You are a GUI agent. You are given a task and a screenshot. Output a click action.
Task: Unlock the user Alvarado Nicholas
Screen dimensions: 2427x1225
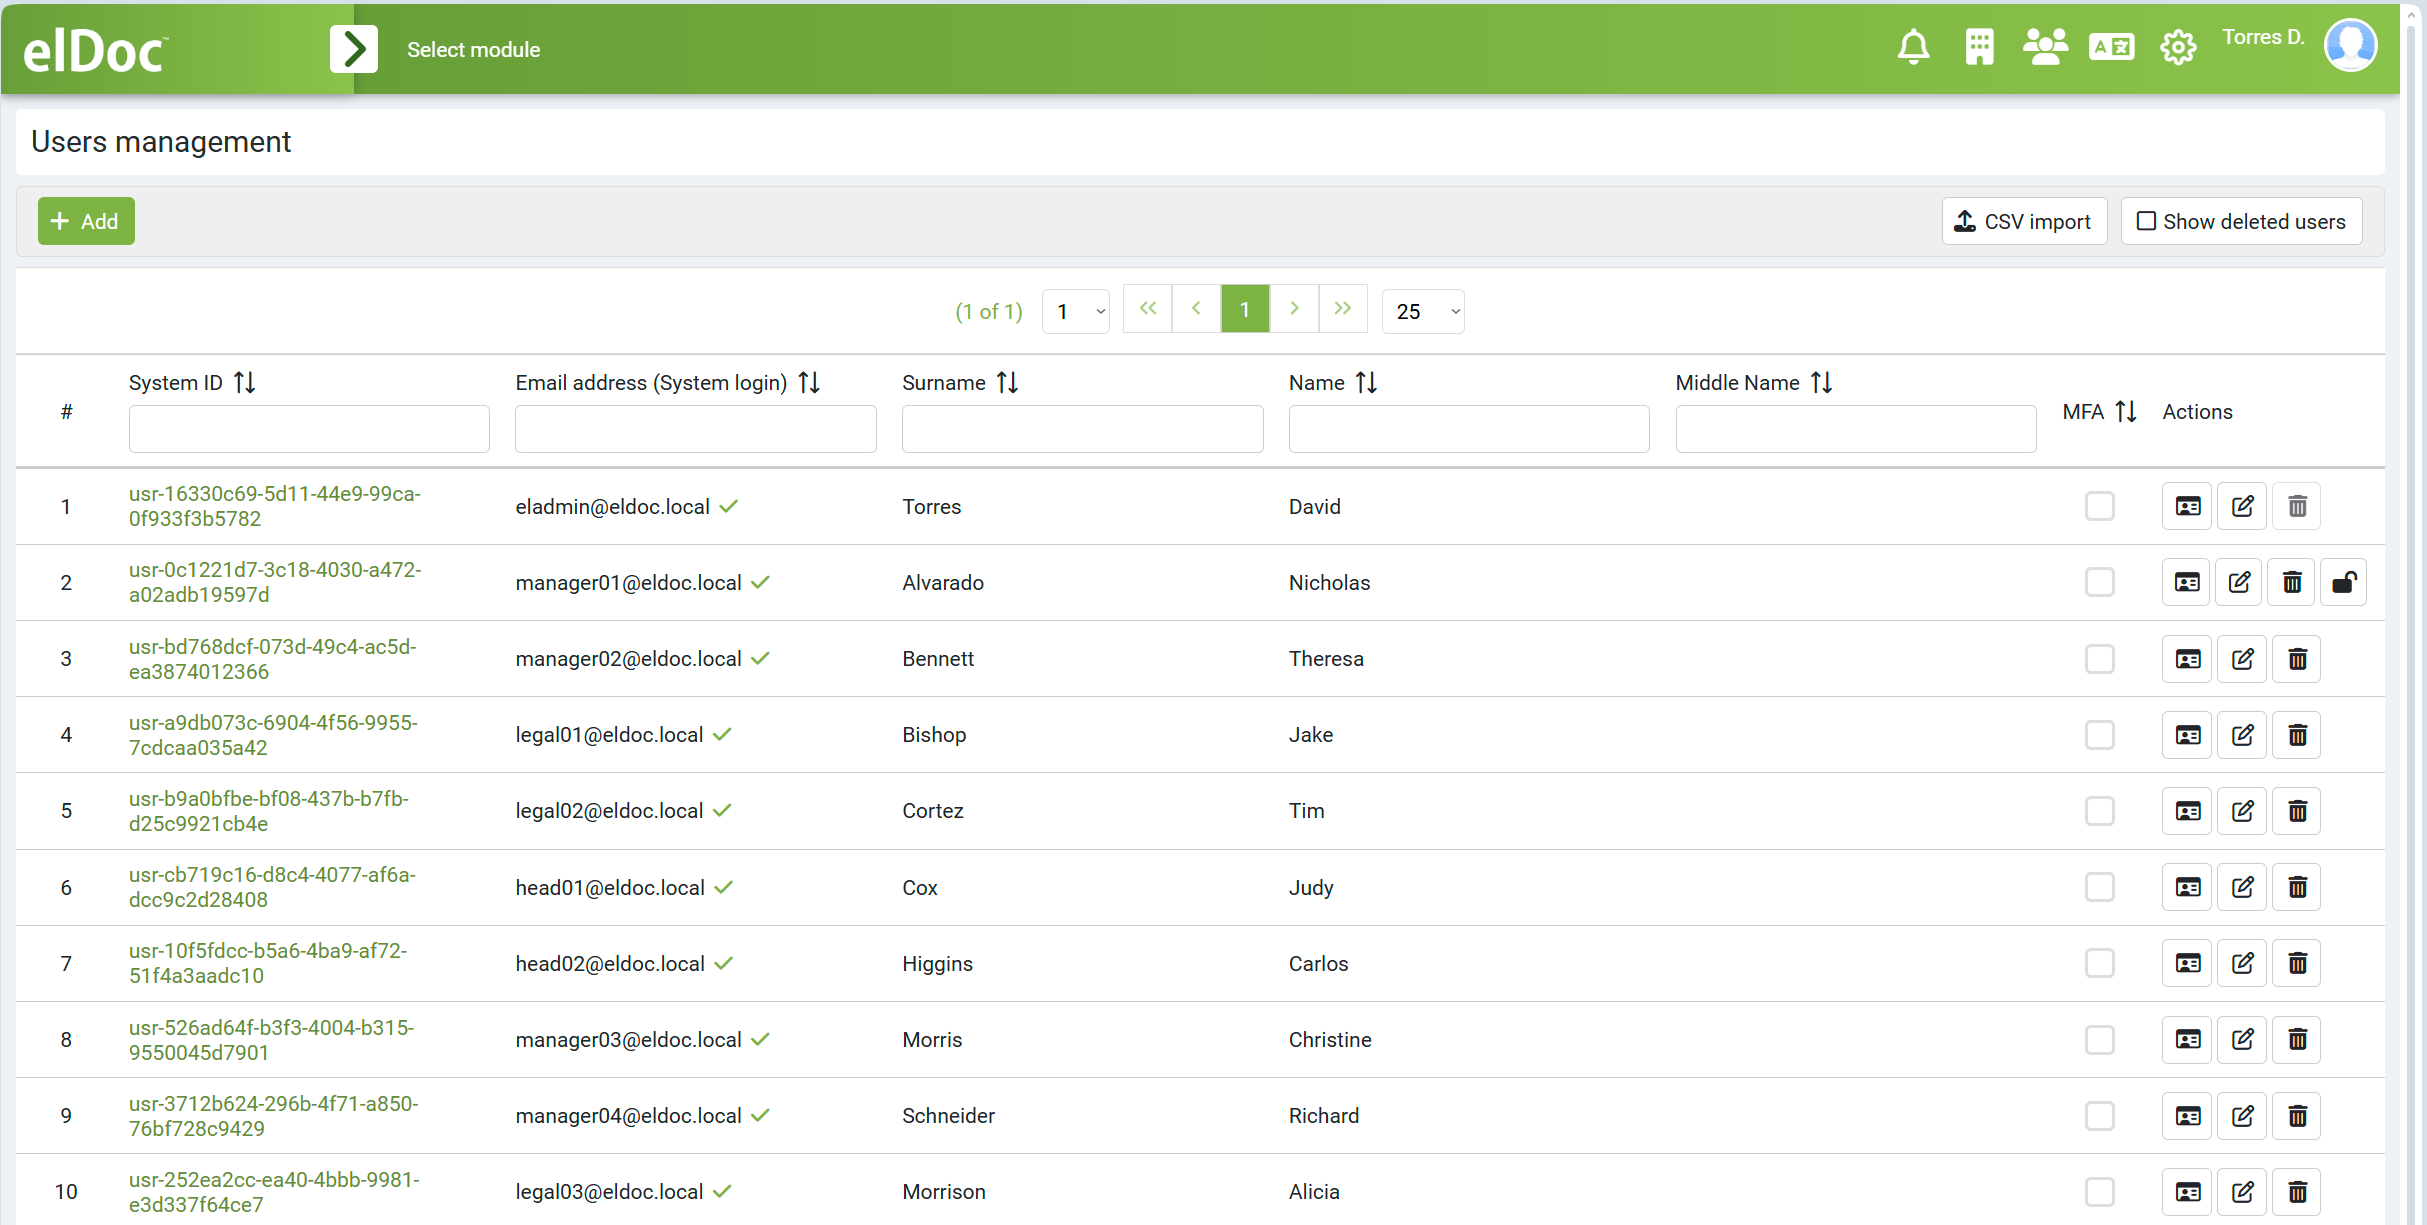point(2344,582)
